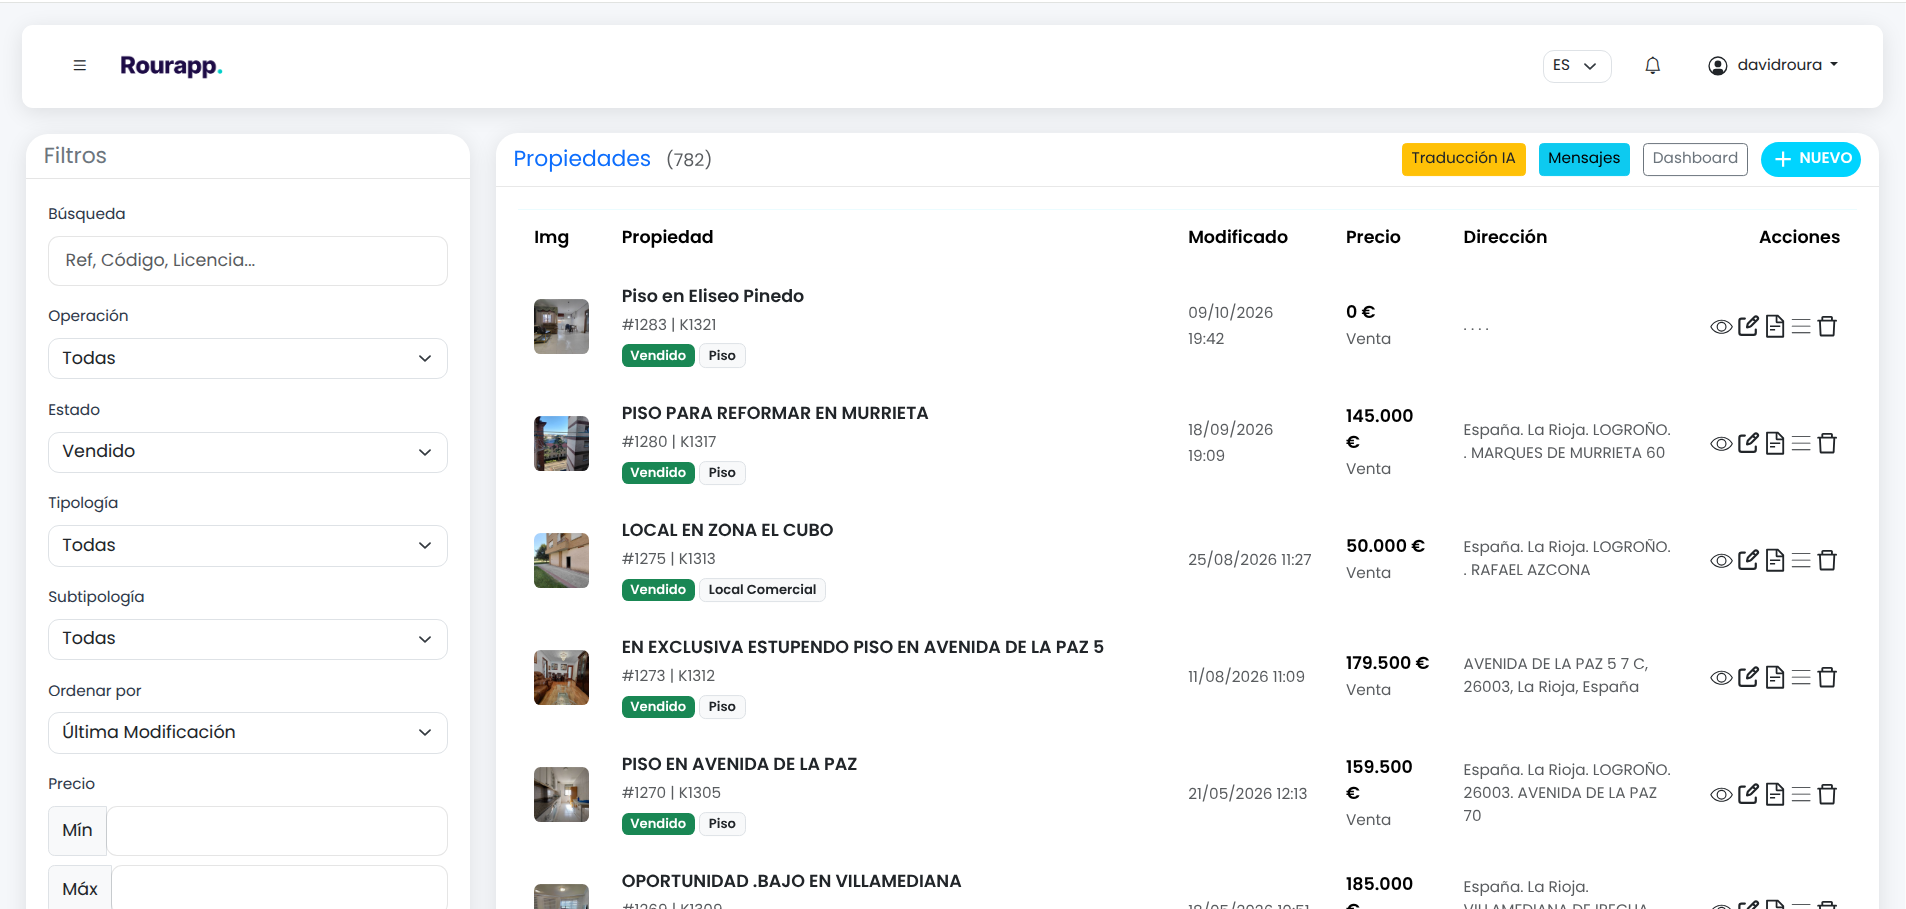View LOCAL EN ZONA EL CUBO listing
The height and width of the screenshot is (909, 1906).
point(1721,561)
